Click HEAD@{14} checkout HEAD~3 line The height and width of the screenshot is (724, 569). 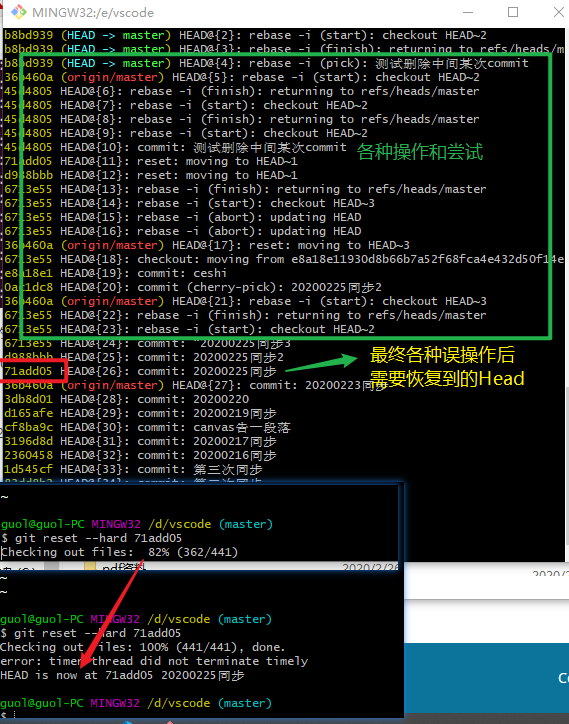click(x=189, y=203)
